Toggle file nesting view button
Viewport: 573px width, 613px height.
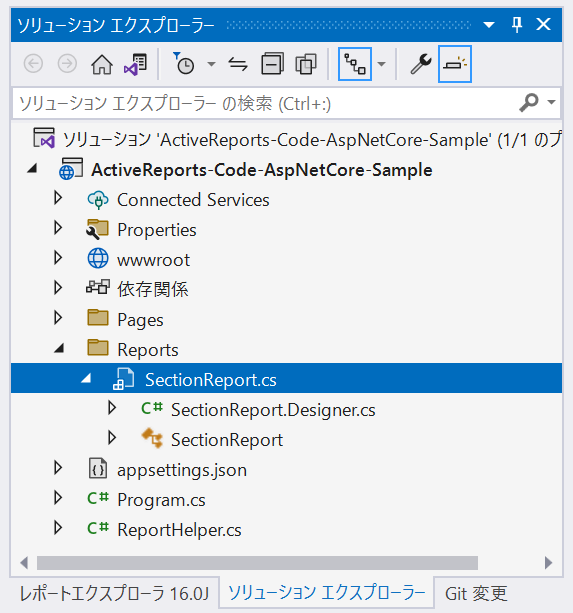pos(355,64)
